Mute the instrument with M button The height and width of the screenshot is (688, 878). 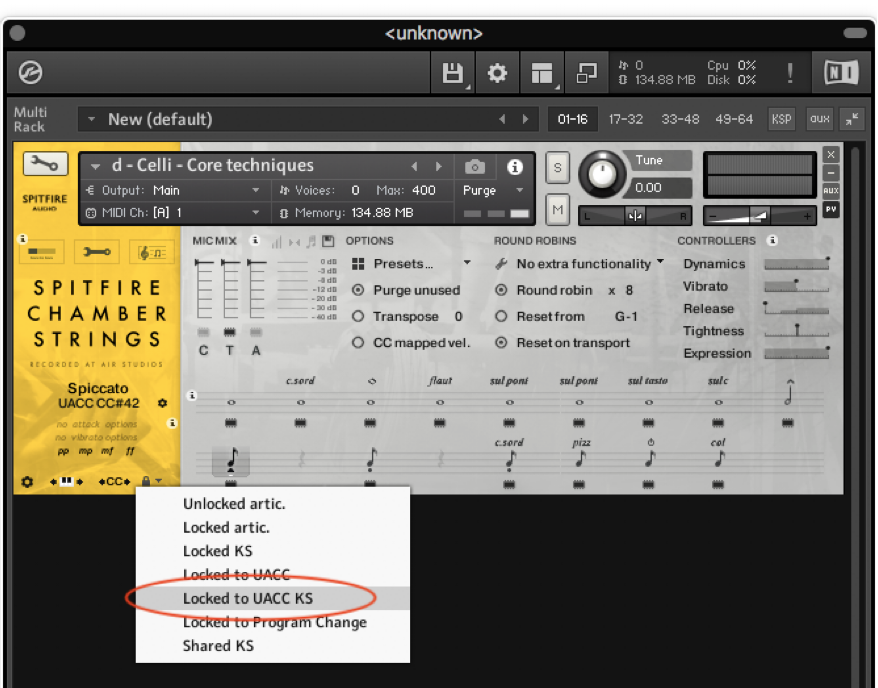[x=559, y=208]
